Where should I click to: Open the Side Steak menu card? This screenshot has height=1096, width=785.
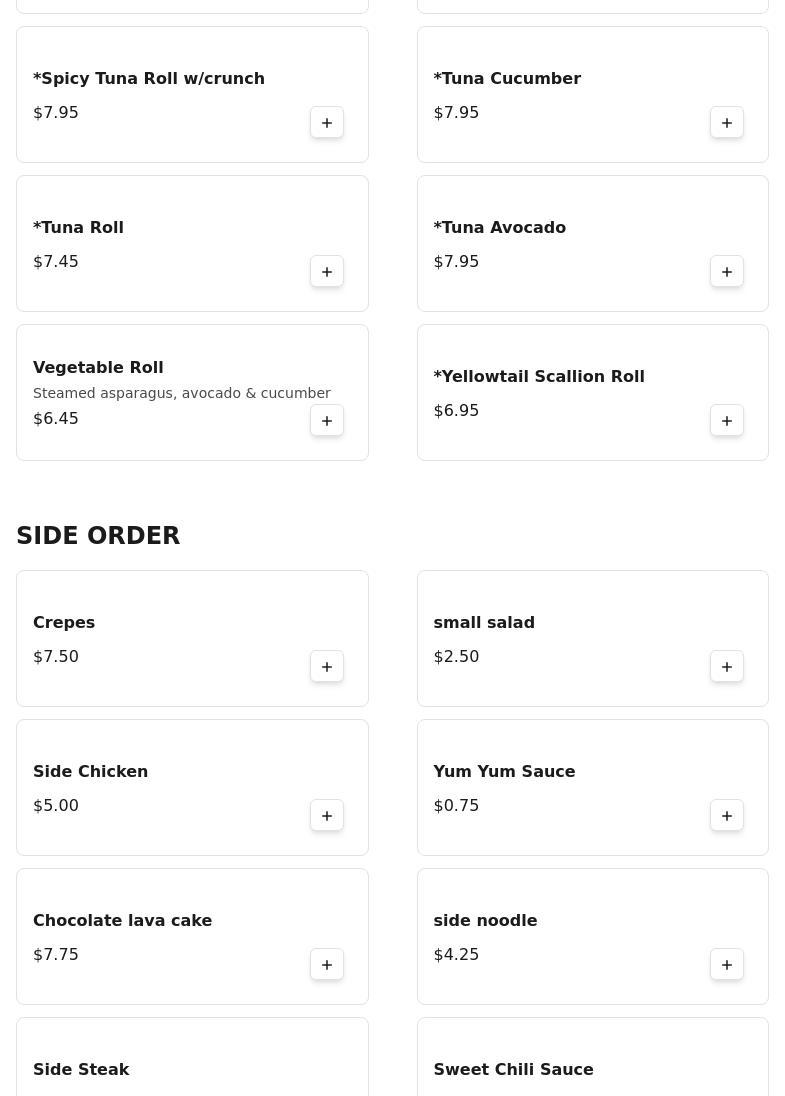(x=192, y=1060)
